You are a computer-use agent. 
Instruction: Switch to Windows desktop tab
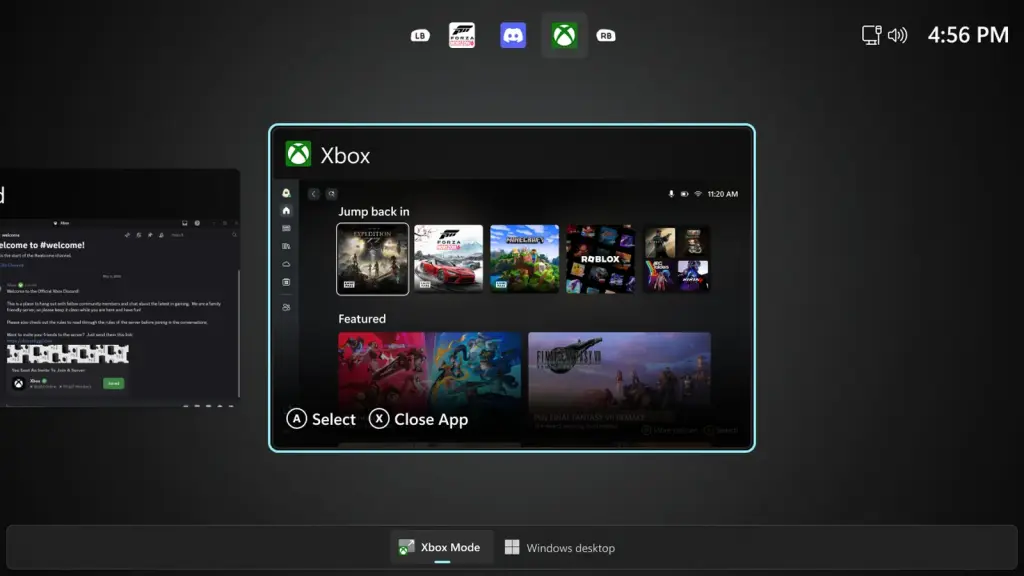[560, 547]
